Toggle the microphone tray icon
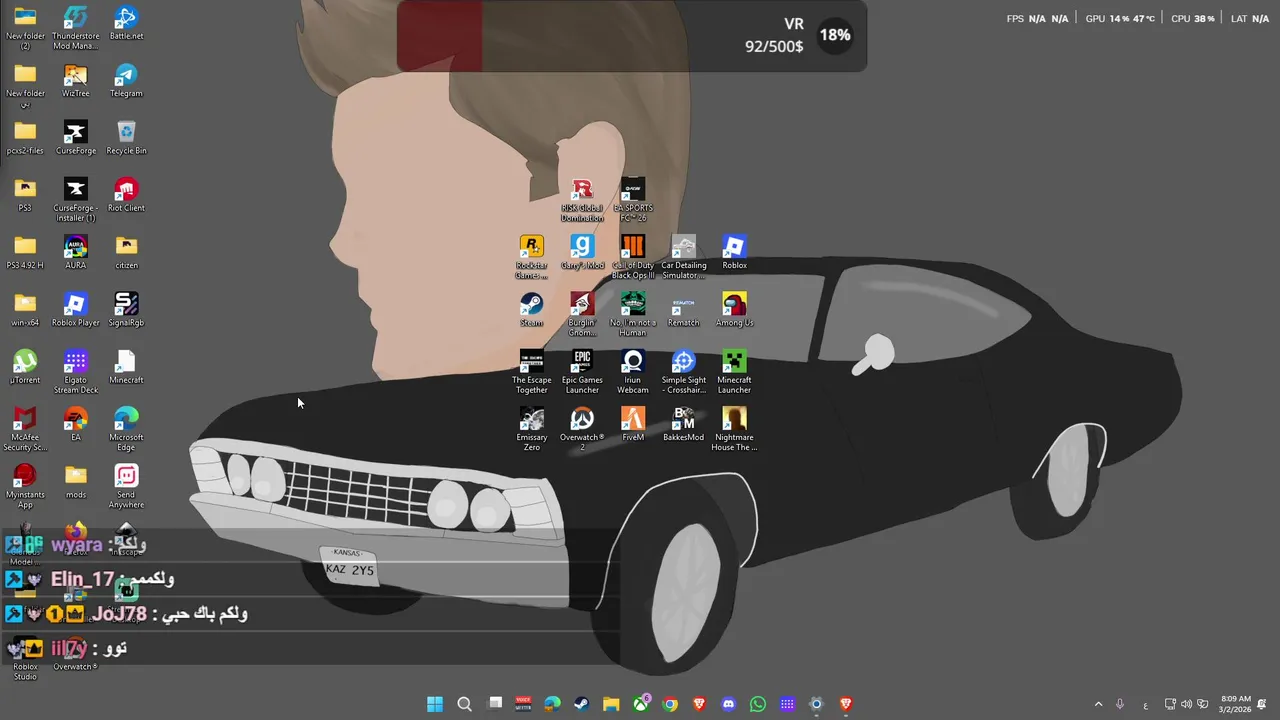This screenshot has height=720, width=1280. pyautogui.click(x=1120, y=704)
